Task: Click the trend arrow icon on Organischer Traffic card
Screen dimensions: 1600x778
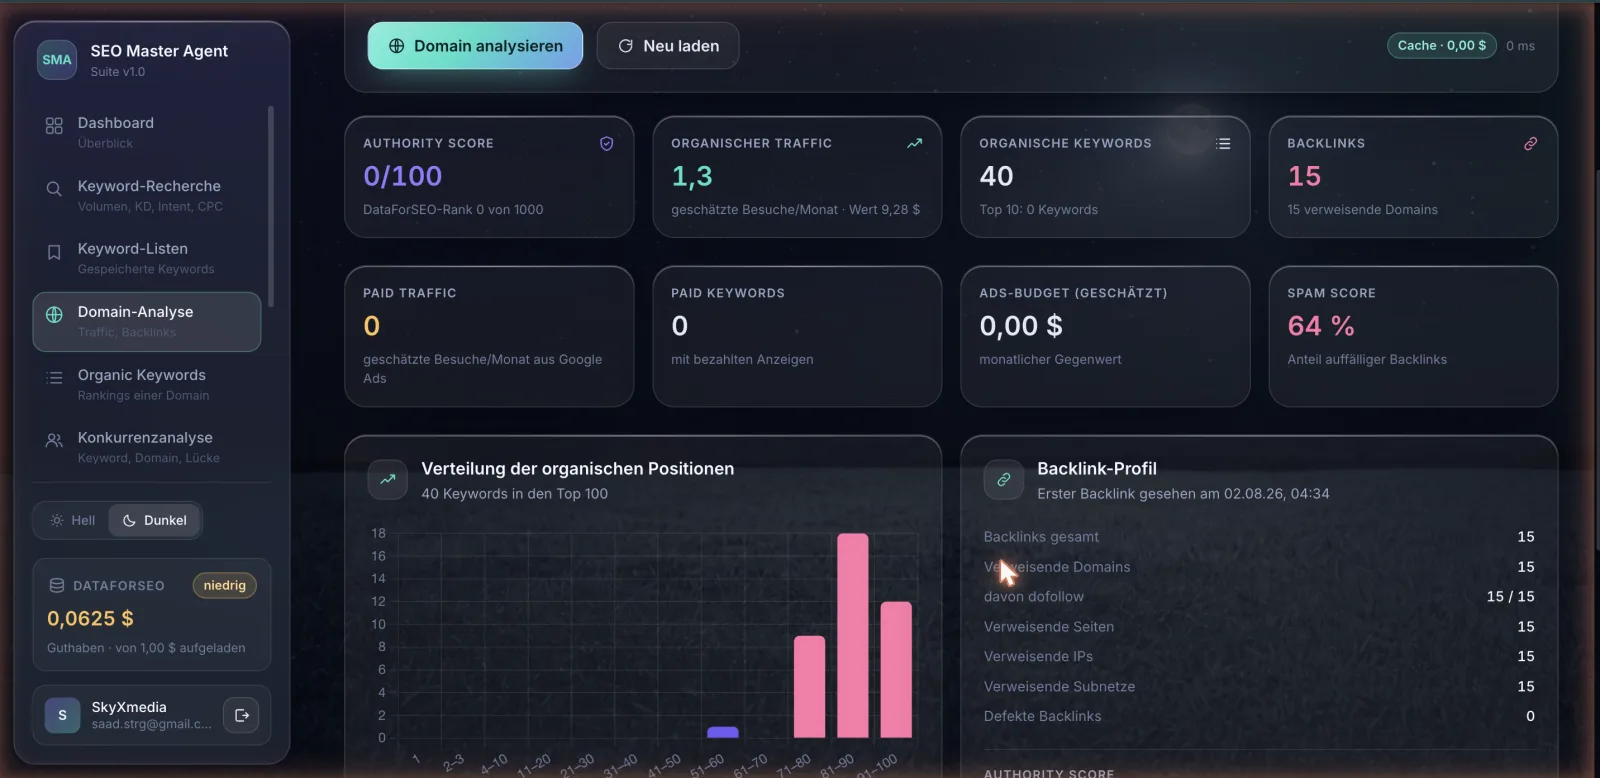Action: click(x=914, y=144)
